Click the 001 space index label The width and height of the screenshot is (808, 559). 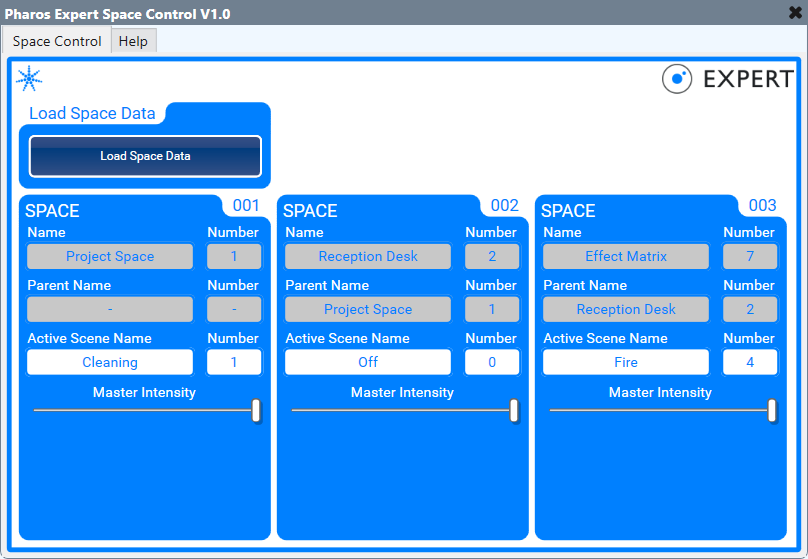[x=246, y=205]
